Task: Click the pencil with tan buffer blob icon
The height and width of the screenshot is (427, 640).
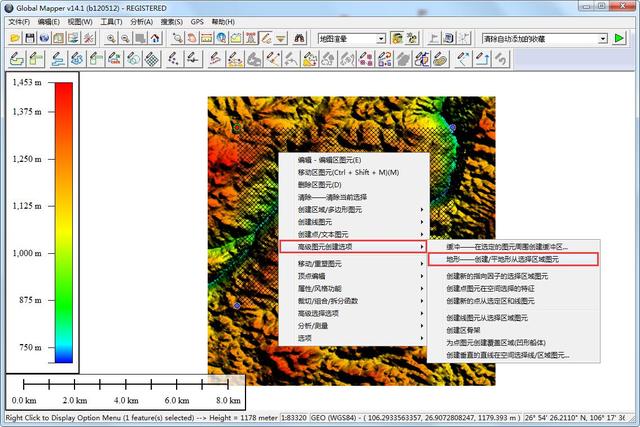Action: [x=440, y=59]
